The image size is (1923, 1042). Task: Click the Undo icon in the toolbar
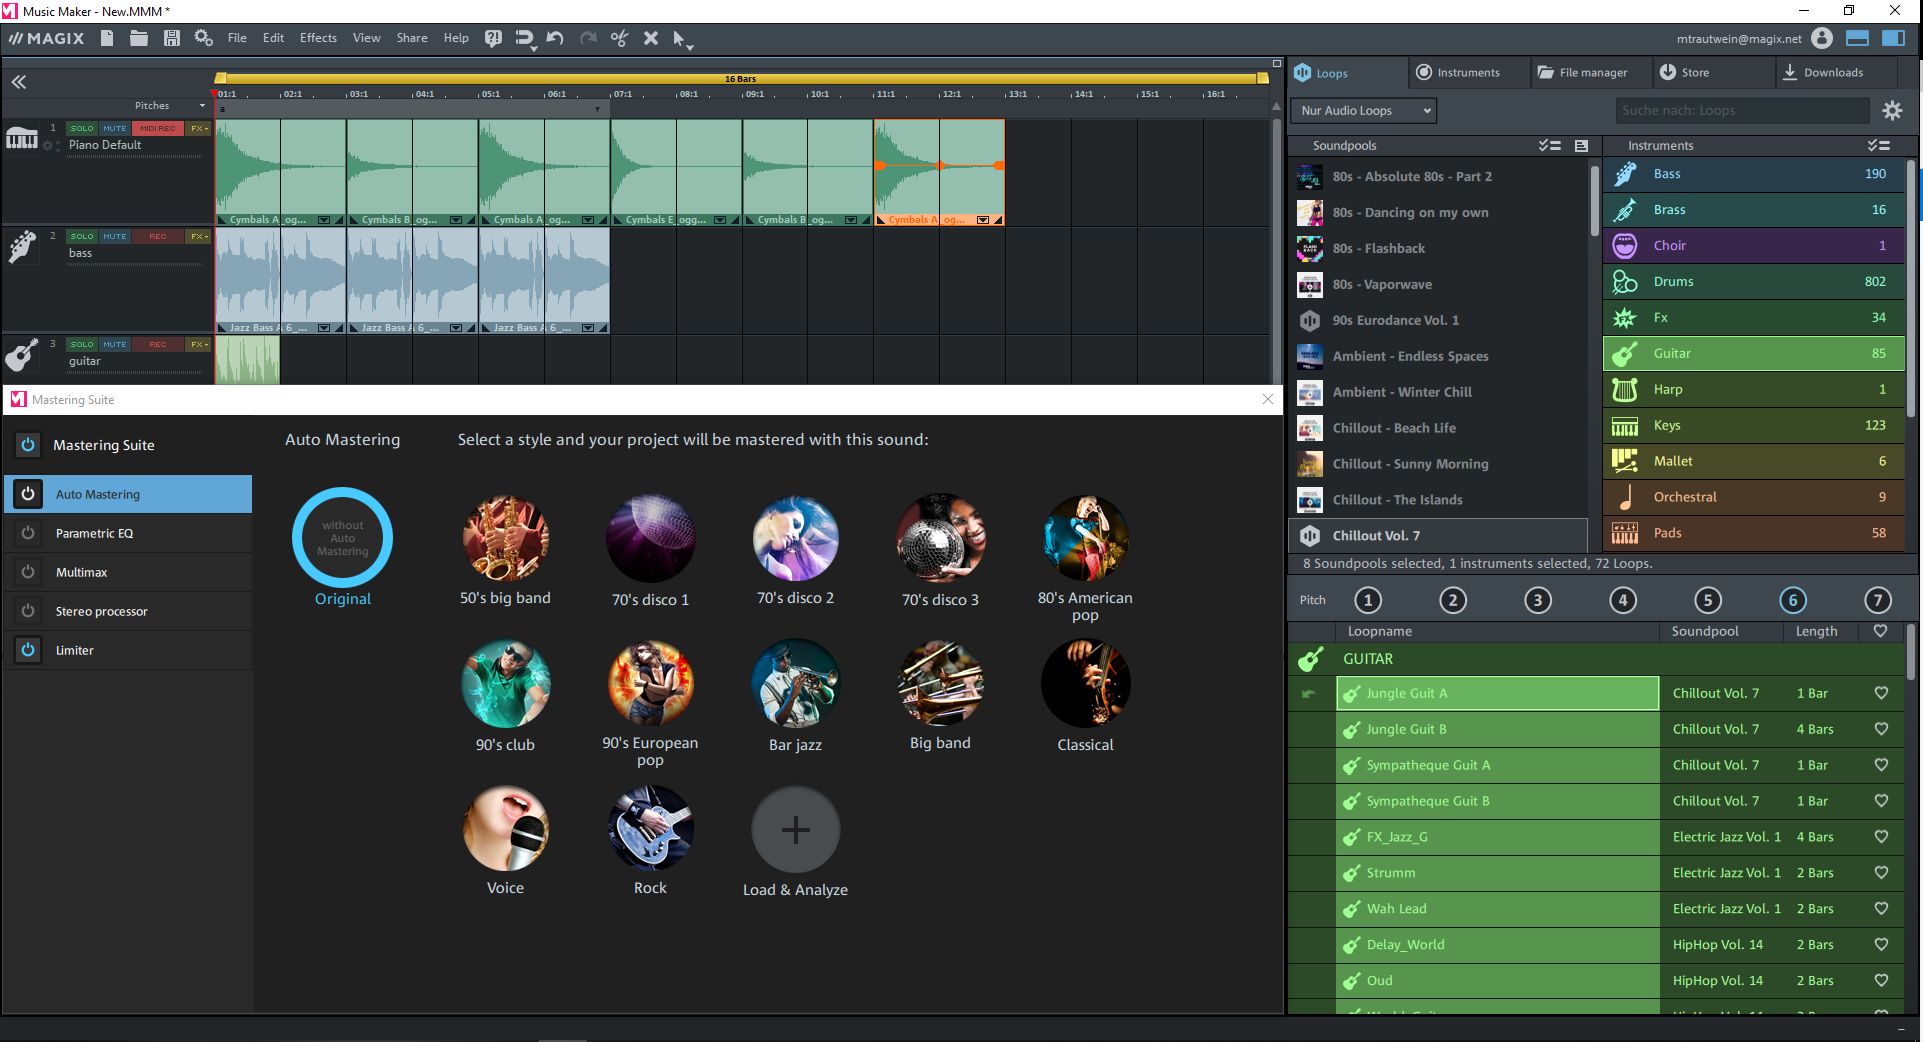[x=556, y=38]
